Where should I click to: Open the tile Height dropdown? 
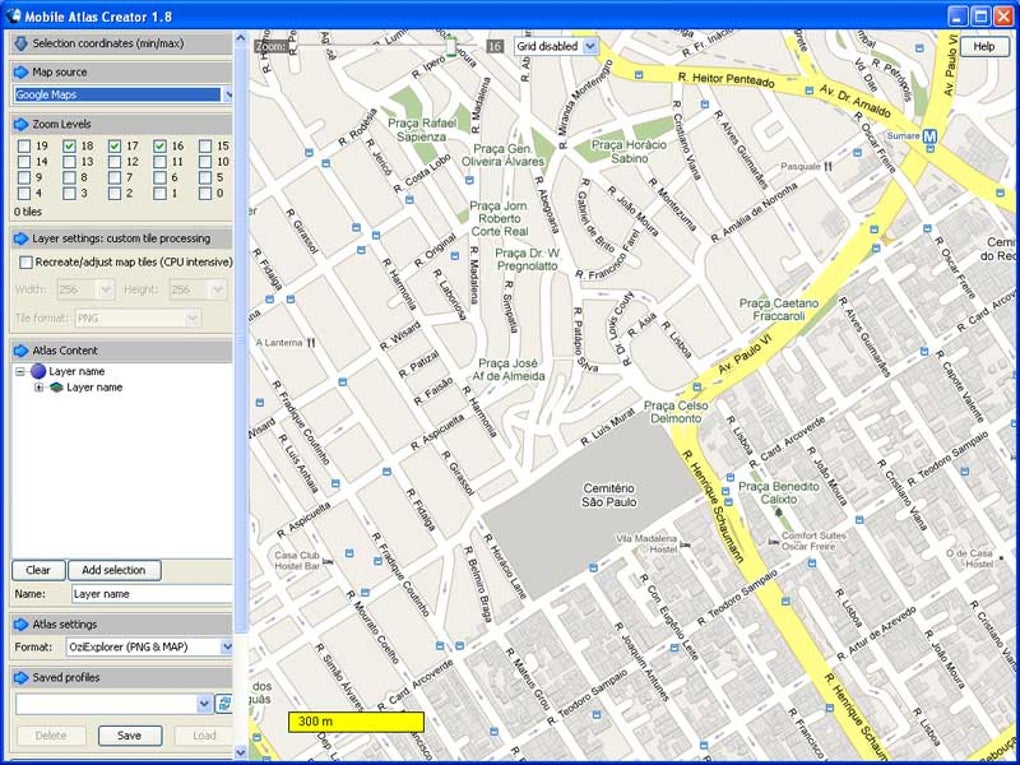pyautogui.click(x=218, y=289)
